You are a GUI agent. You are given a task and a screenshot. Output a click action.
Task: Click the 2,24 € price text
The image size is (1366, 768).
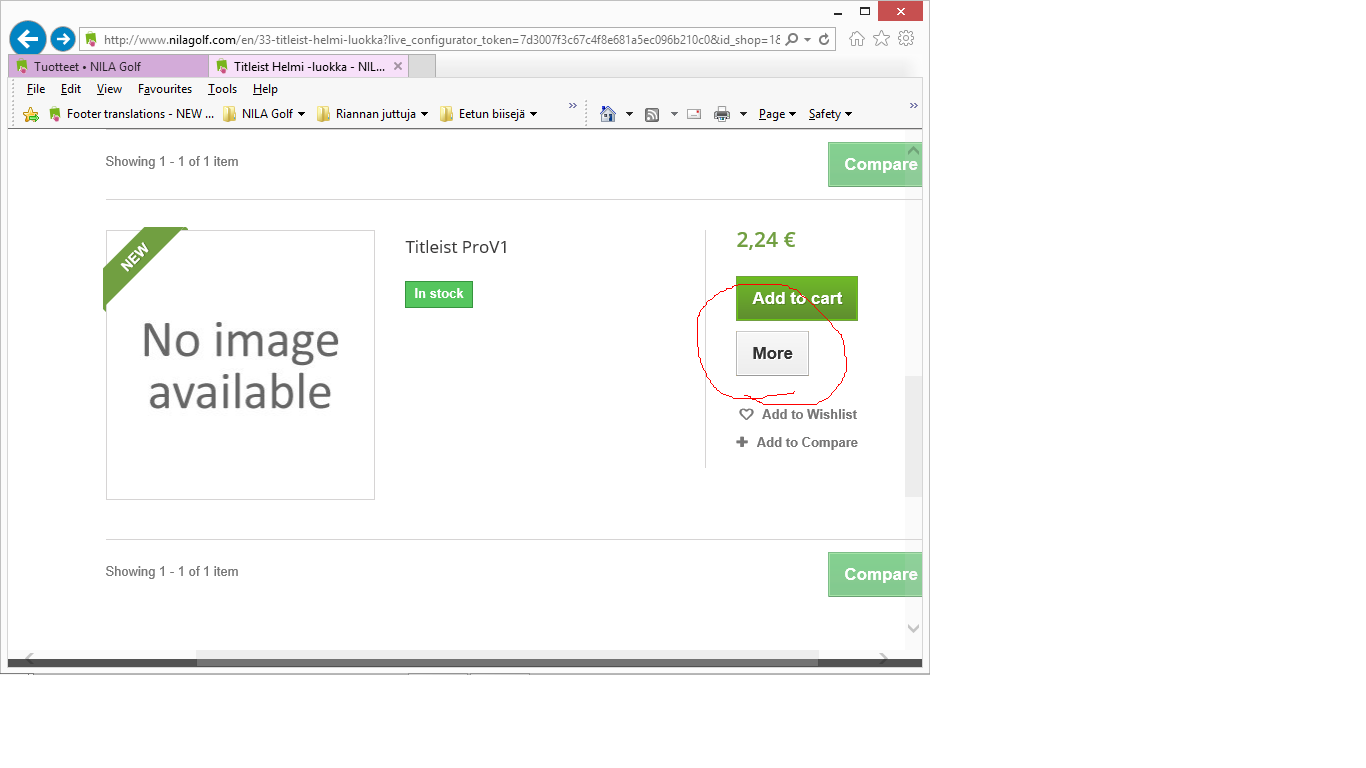(766, 240)
